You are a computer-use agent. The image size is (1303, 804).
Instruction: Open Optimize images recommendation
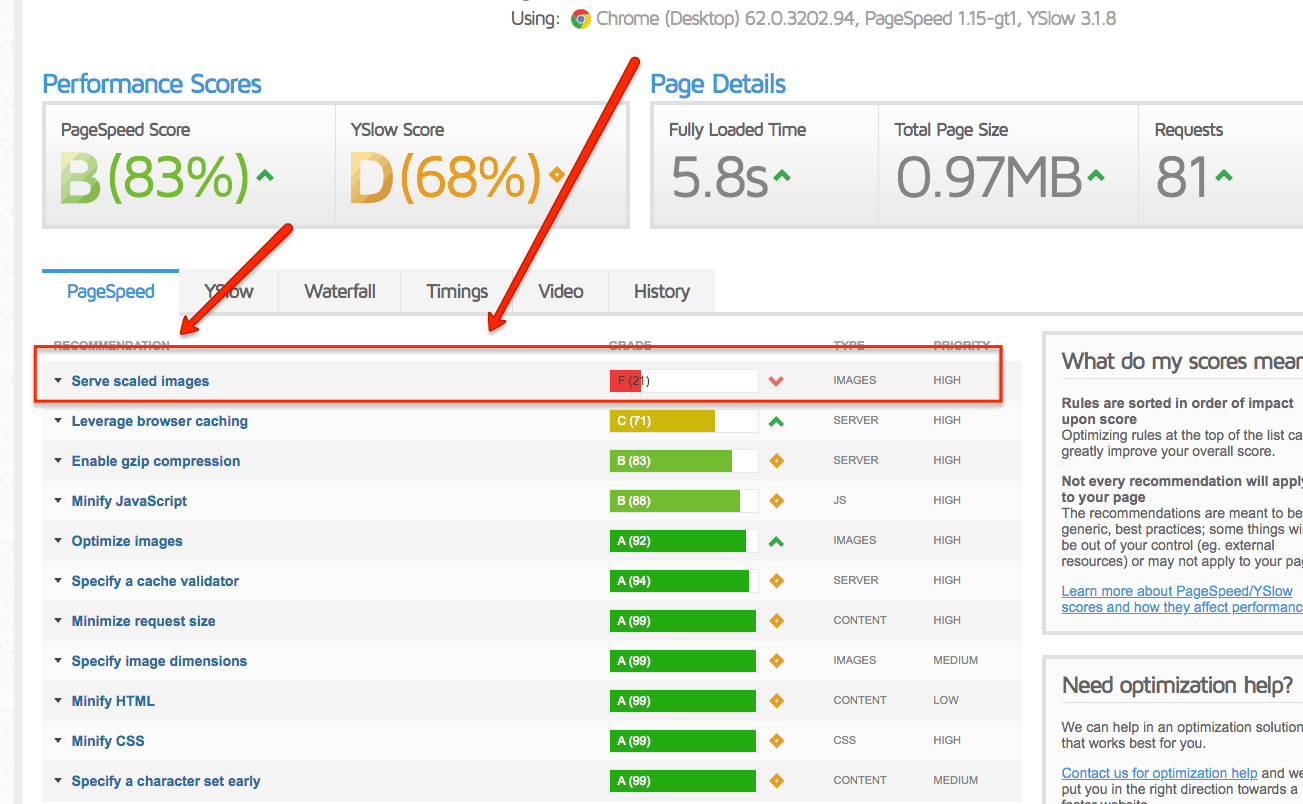(x=127, y=541)
